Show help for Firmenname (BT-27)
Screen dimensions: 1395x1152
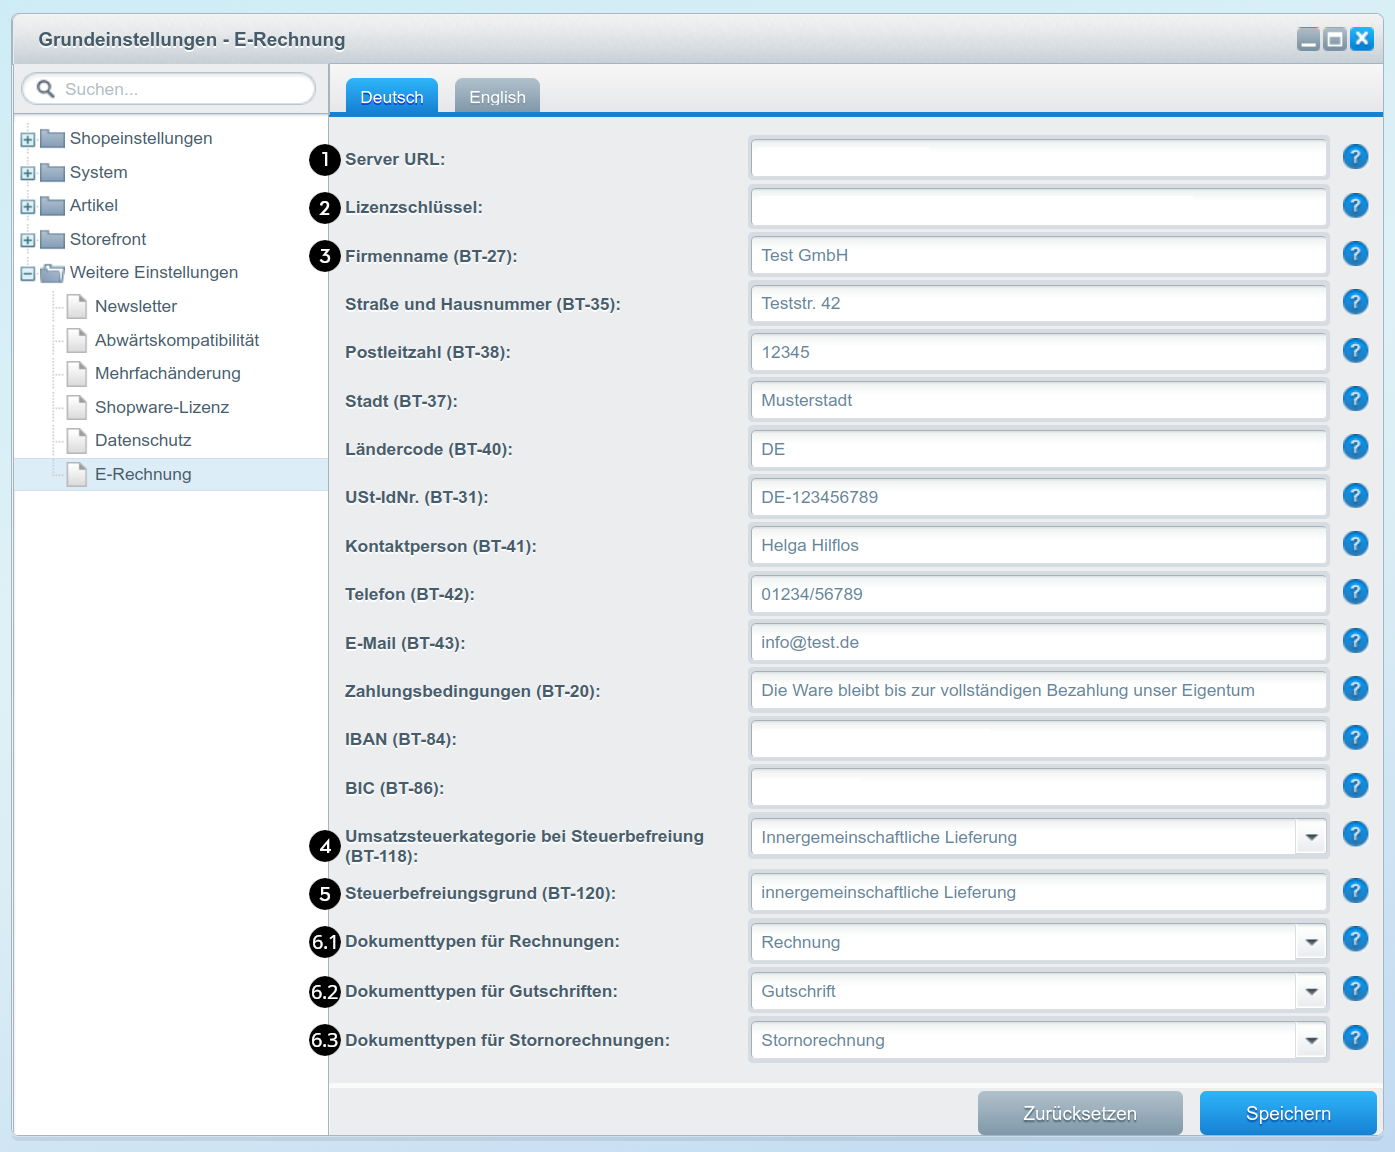[1355, 254]
